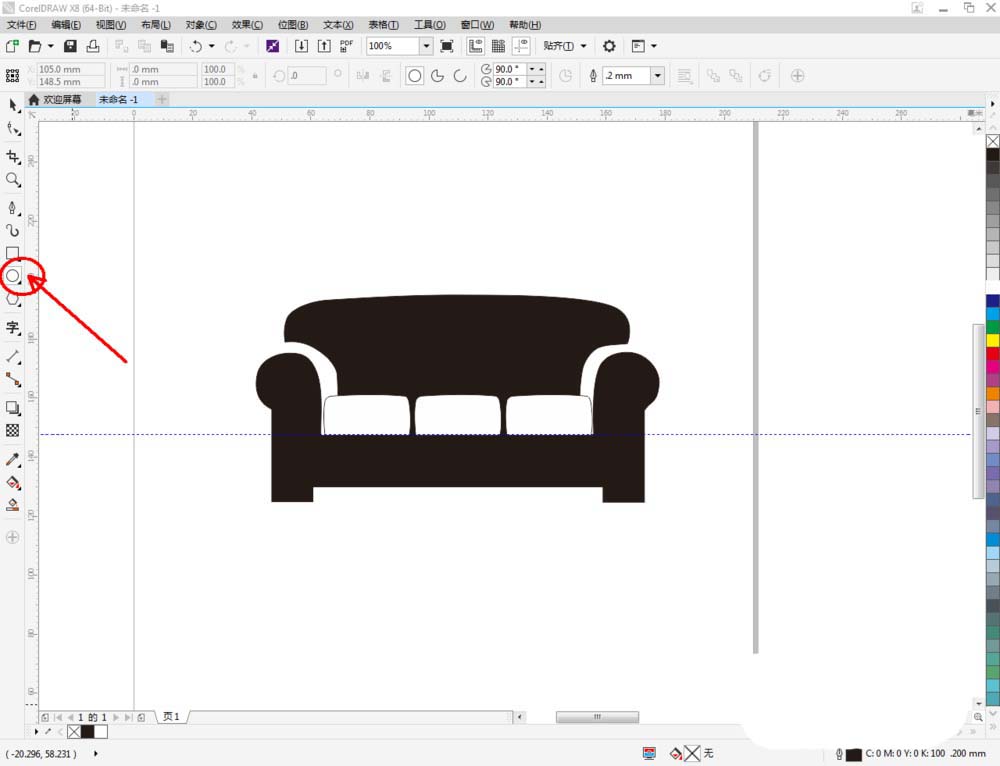Click the horizontal scrollbar thumb
The image size is (1000, 766).
[x=597, y=717]
